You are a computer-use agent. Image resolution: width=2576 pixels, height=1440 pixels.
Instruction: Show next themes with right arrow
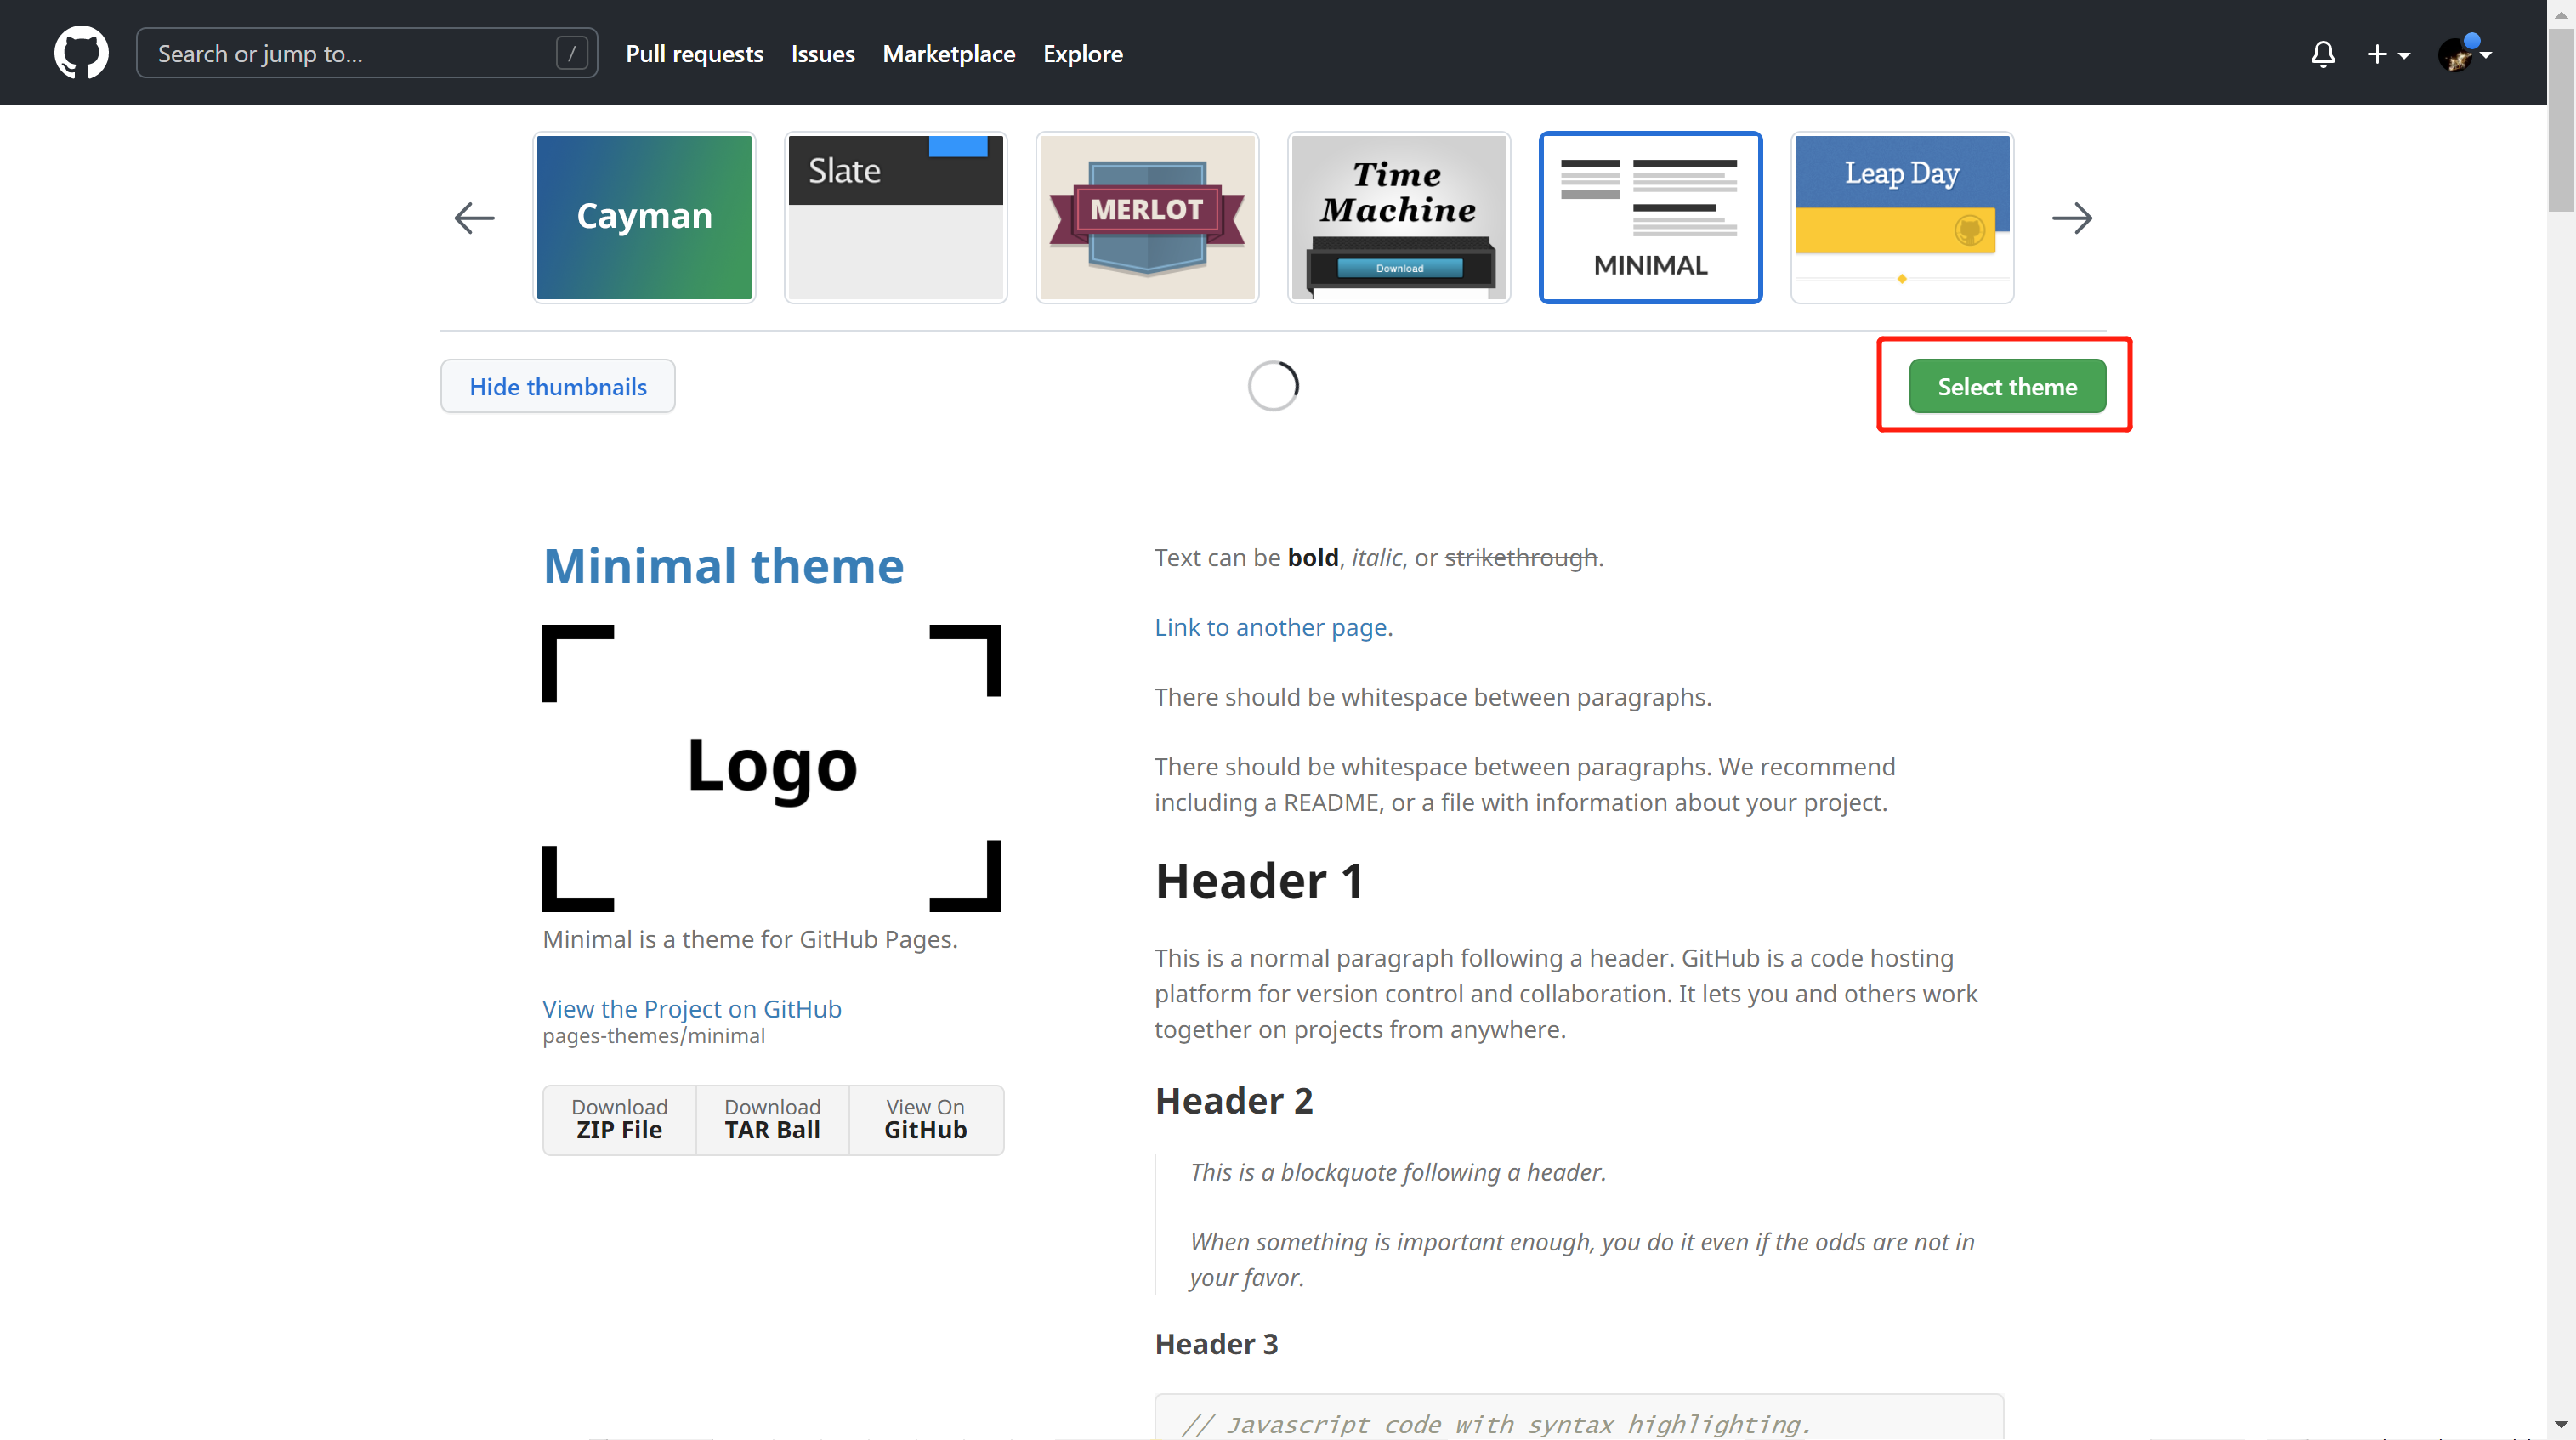coord(2071,218)
